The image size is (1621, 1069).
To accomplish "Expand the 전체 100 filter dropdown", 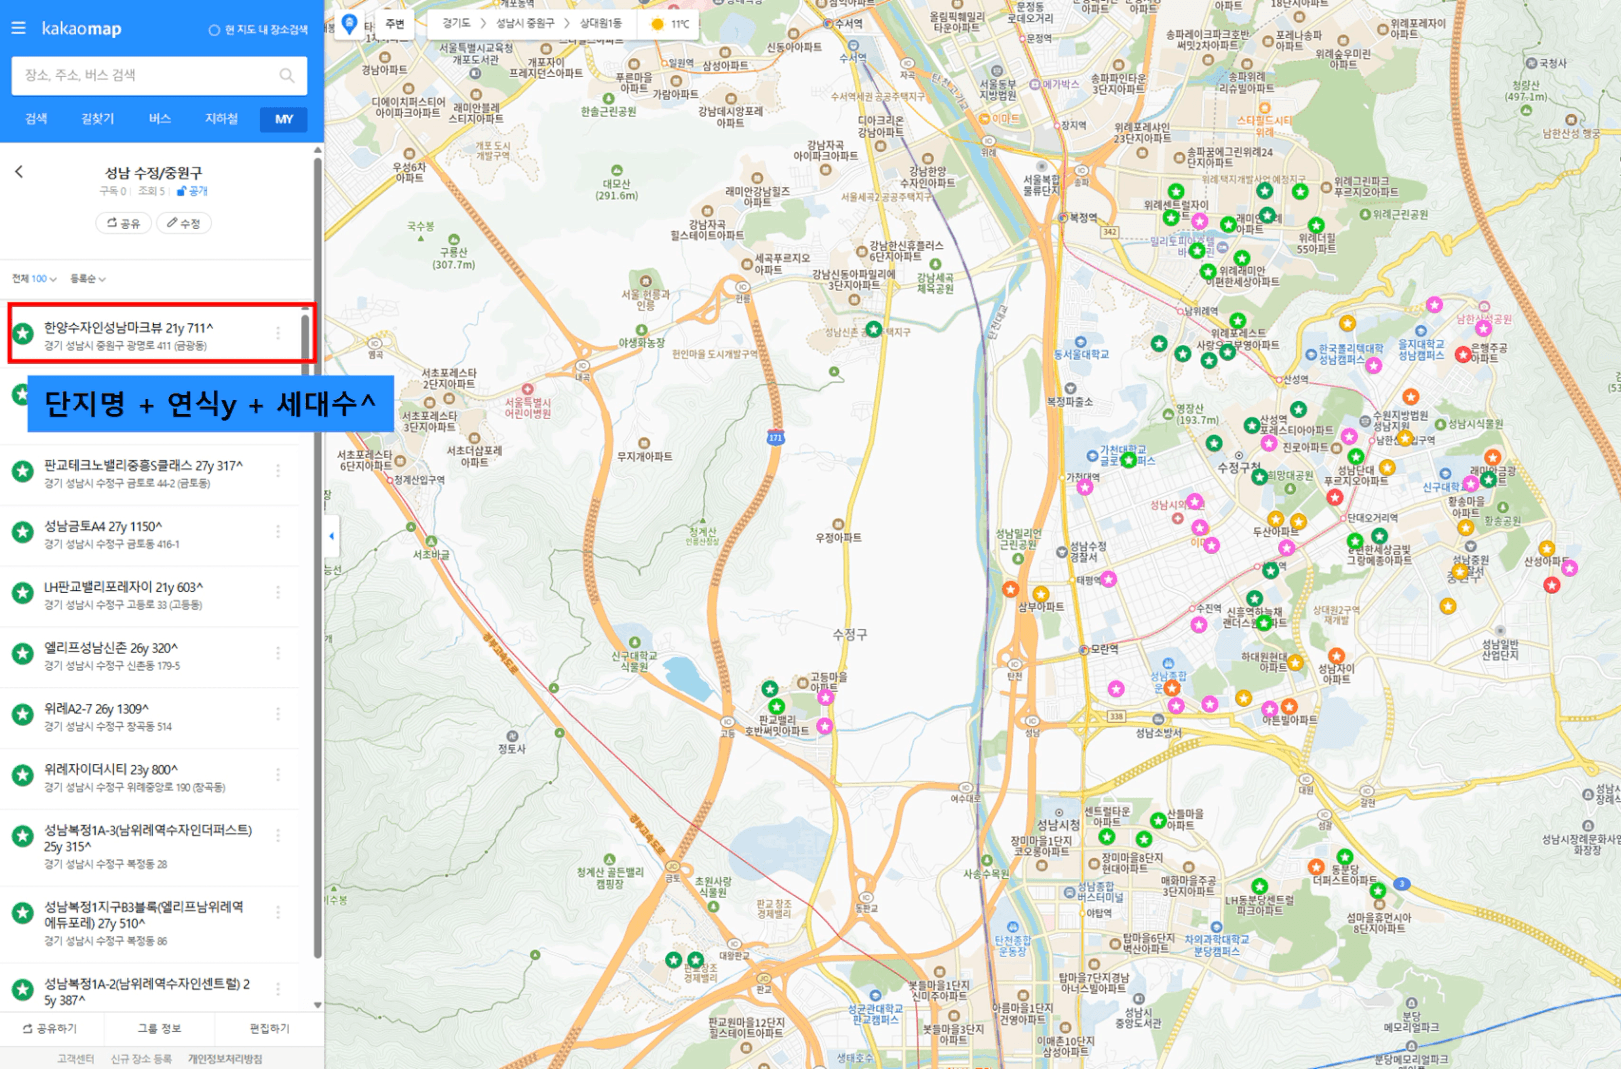I will (34, 279).
